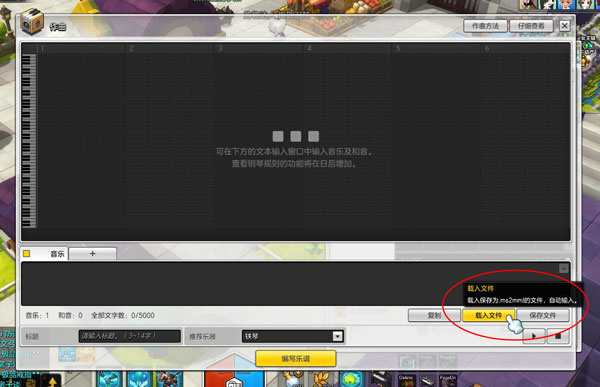This screenshot has width=600, height=387.
Task: Click the hint text 可在下方的文本输入窗口中输入音乐及和音
Action: pyautogui.click(x=294, y=152)
